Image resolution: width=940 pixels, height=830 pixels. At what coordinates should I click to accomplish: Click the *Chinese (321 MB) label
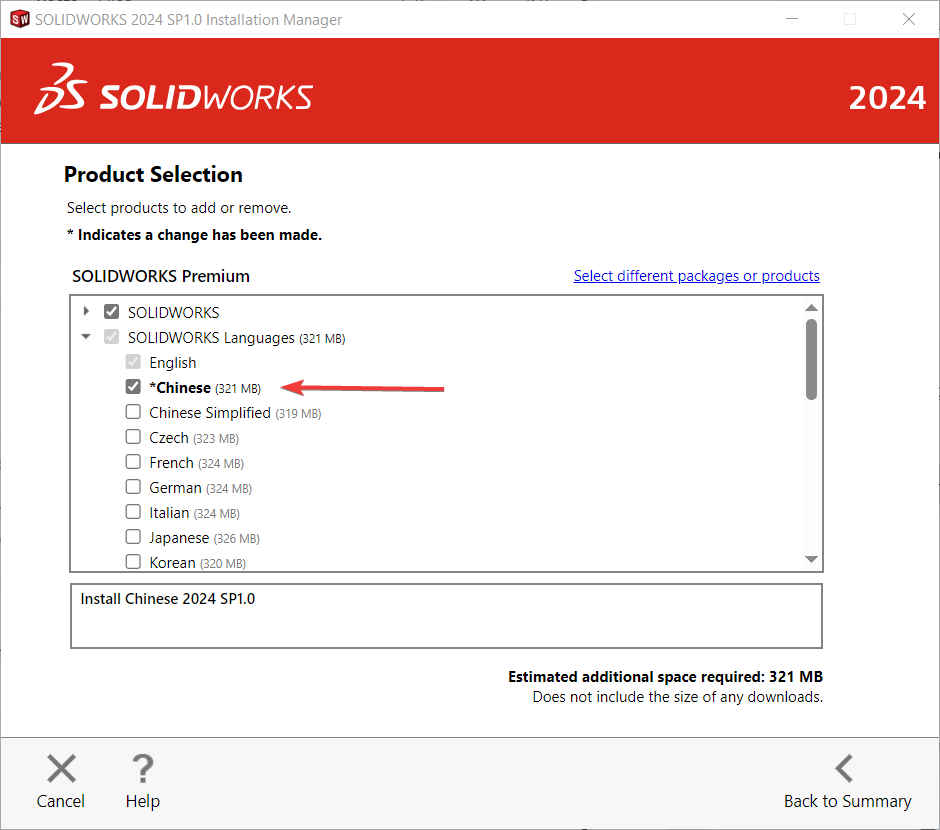point(205,388)
